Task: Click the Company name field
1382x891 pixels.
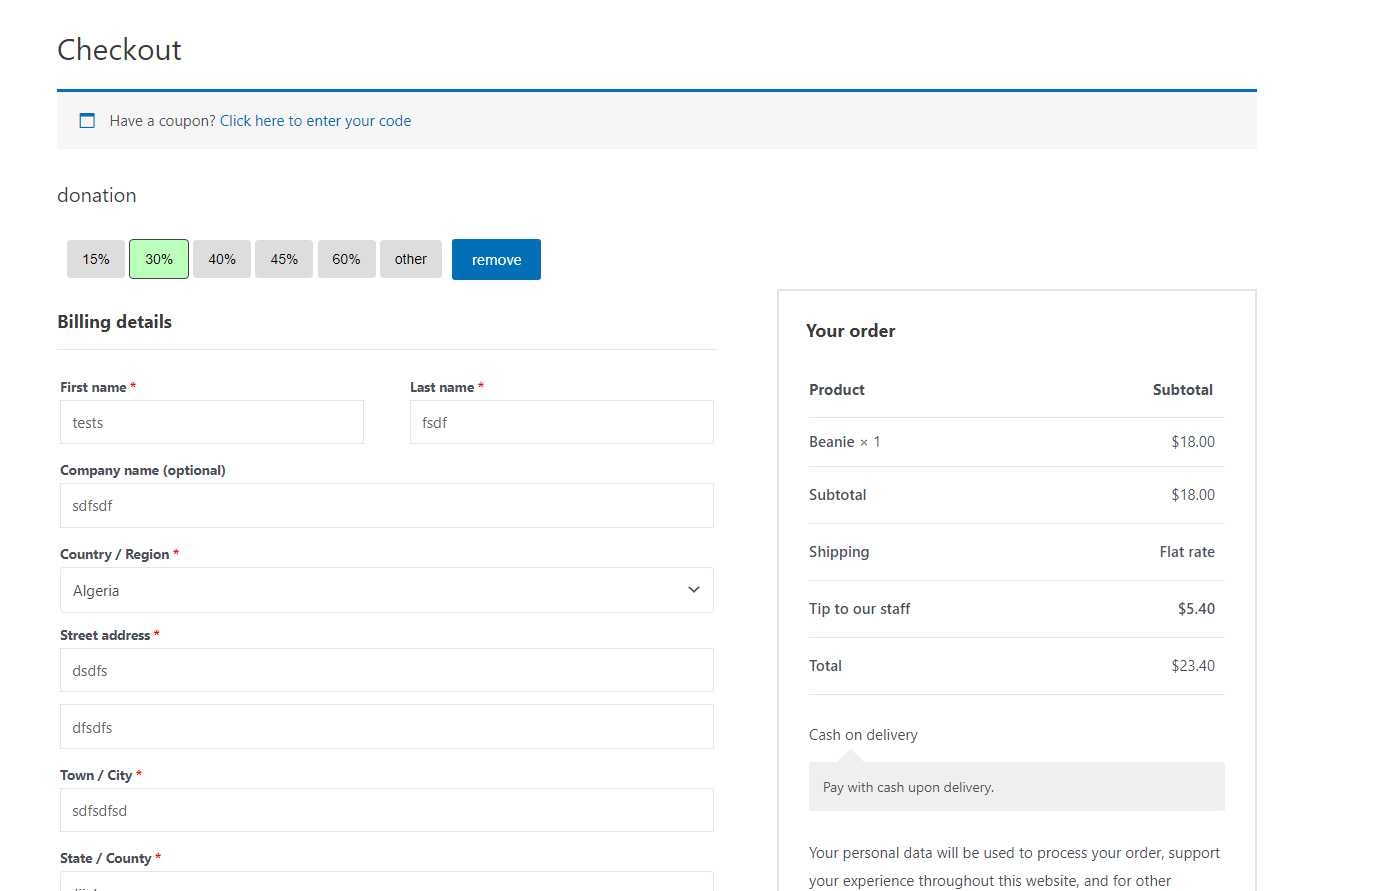Action: 387,505
